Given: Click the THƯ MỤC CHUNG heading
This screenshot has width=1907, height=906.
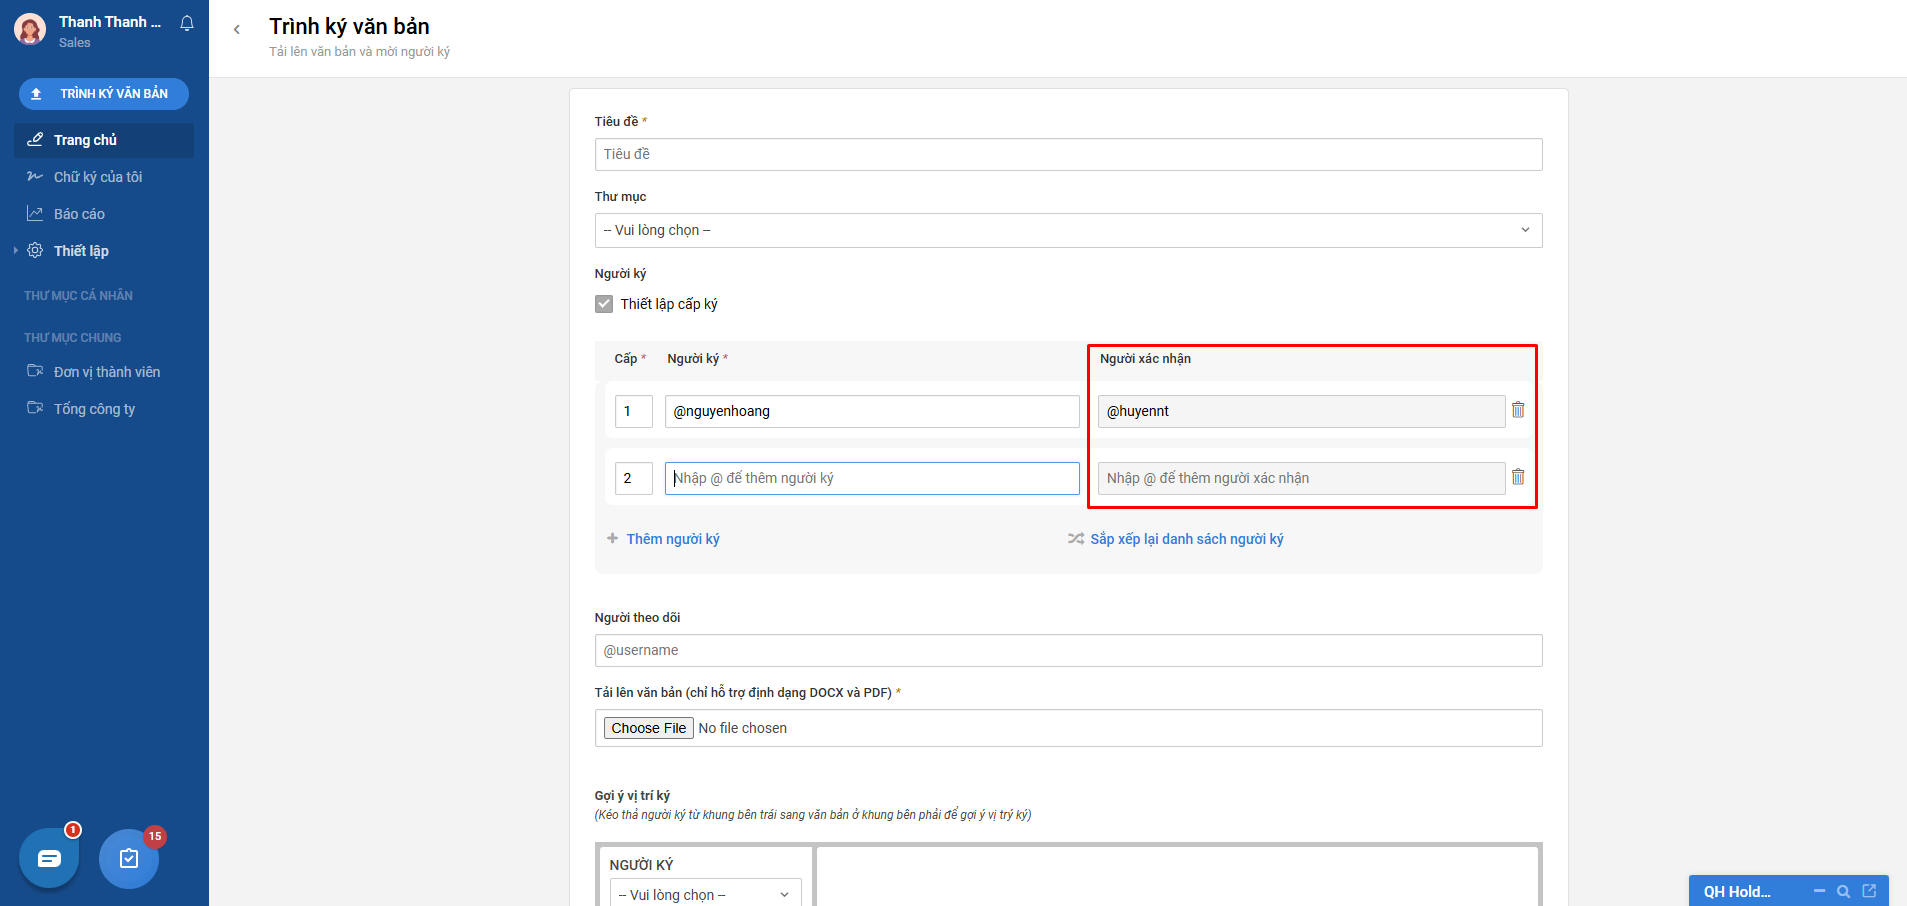Looking at the screenshot, I should tap(73, 338).
